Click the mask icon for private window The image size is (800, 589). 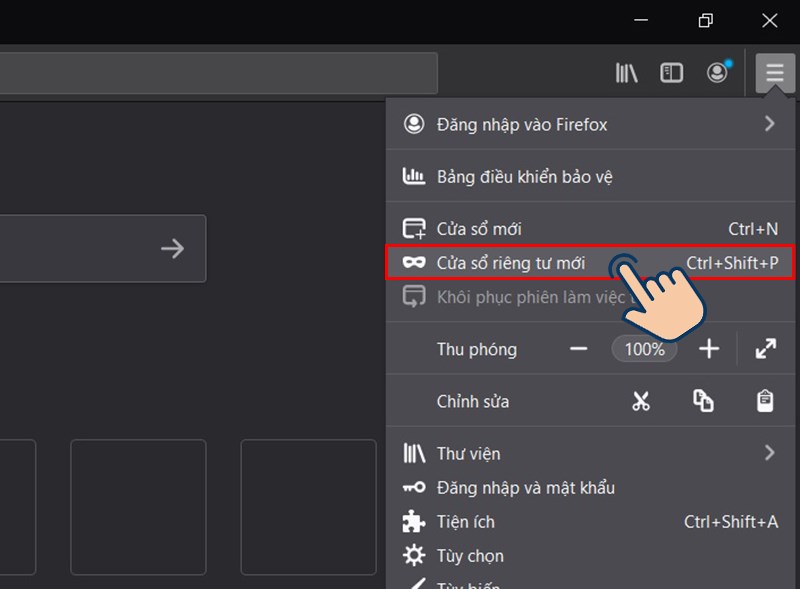pos(414,263)
